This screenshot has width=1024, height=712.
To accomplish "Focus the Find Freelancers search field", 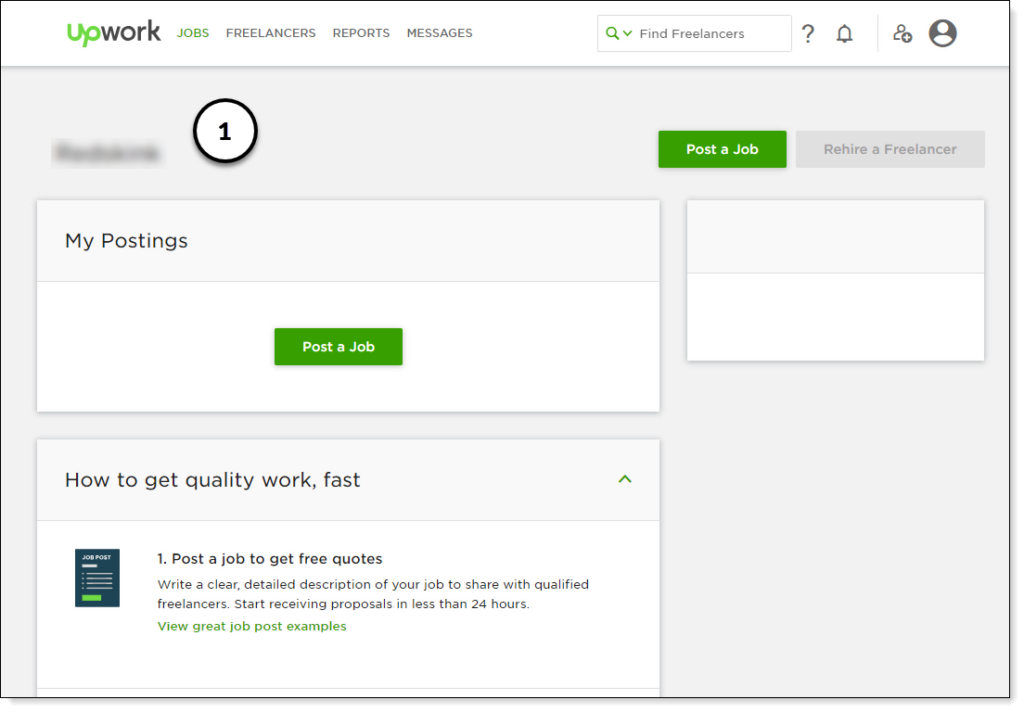I will (710, 34).
